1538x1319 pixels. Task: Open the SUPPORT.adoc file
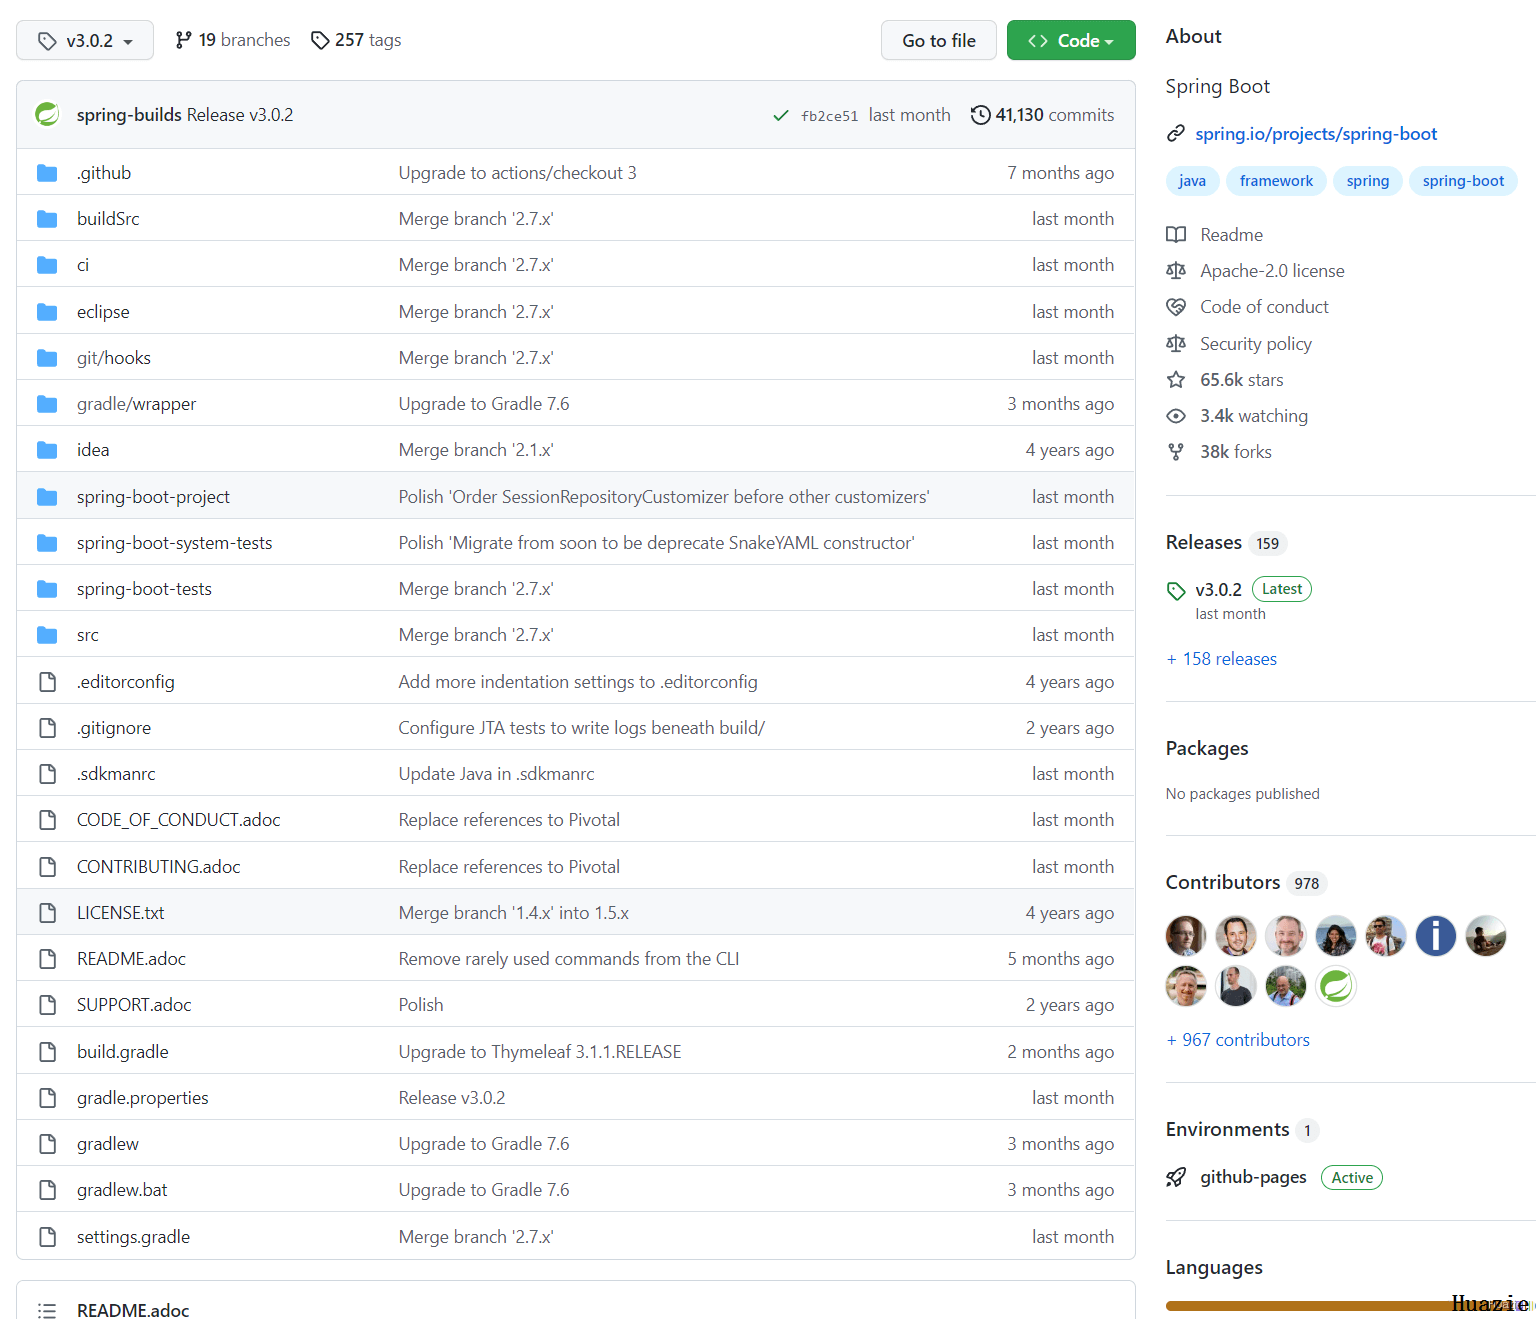[134, 1005]
